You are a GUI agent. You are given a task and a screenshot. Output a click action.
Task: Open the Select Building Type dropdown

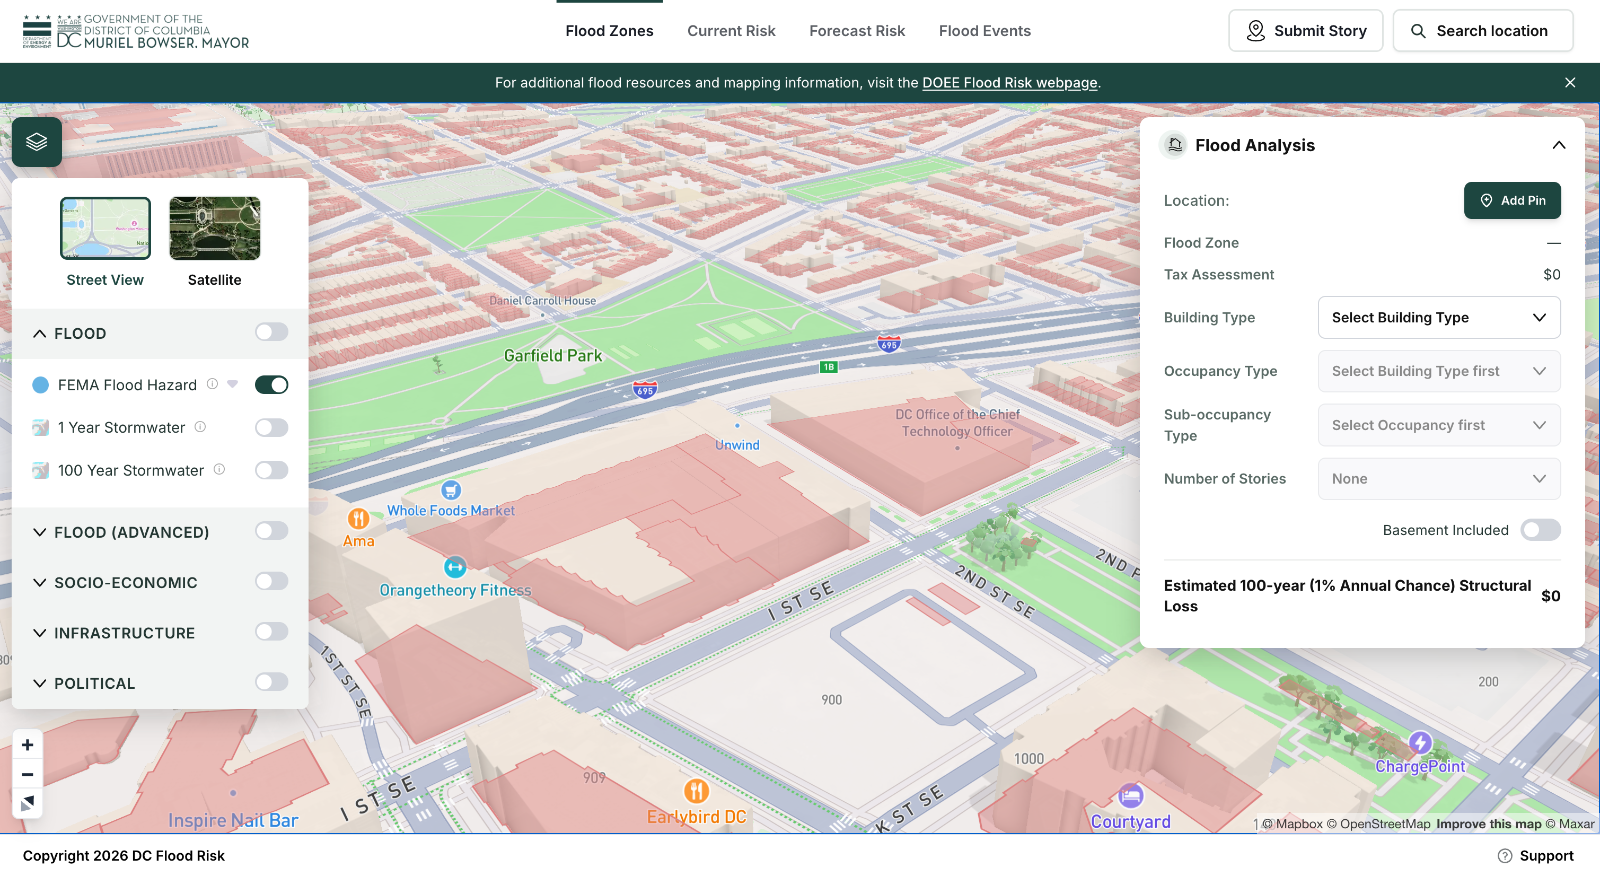pyautogui.click(x=1439, y=318)
